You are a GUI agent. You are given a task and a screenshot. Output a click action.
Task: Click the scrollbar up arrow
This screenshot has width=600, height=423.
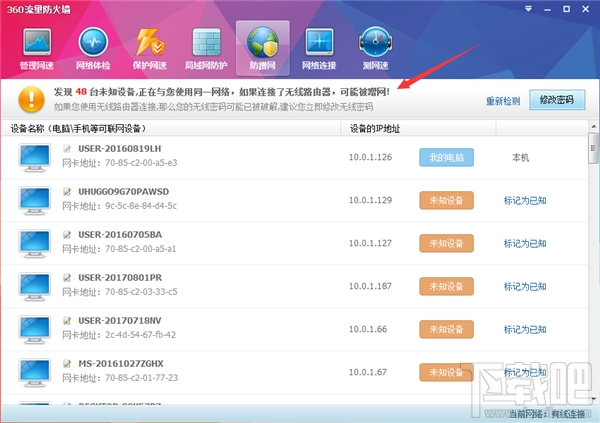pos(593,126)
